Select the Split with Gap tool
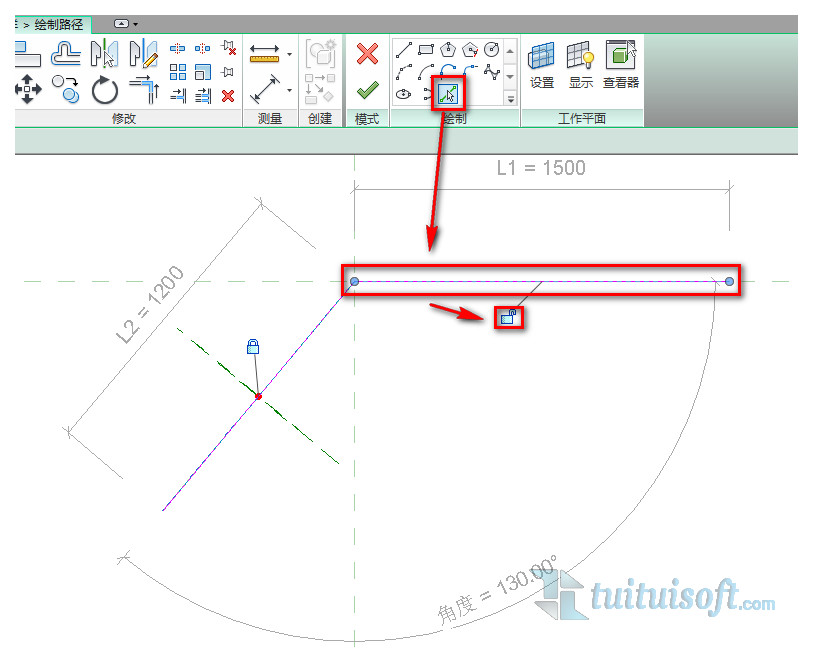 pyautogui.click(x=202, y=48)
